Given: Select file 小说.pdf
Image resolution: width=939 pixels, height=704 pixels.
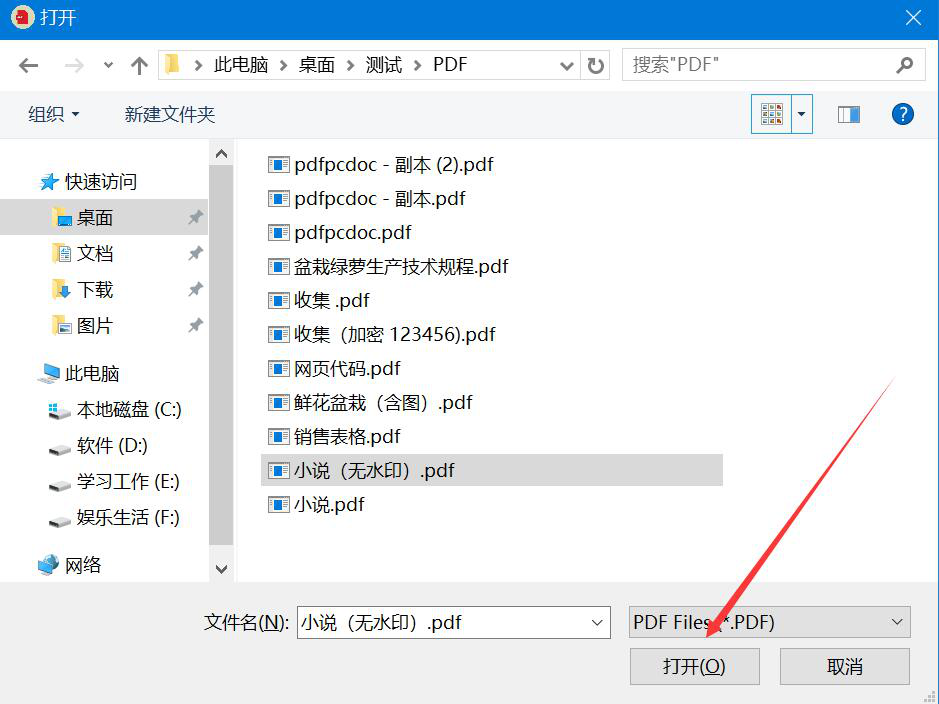Looking at the screenshot, I should (x=316, y=505).
